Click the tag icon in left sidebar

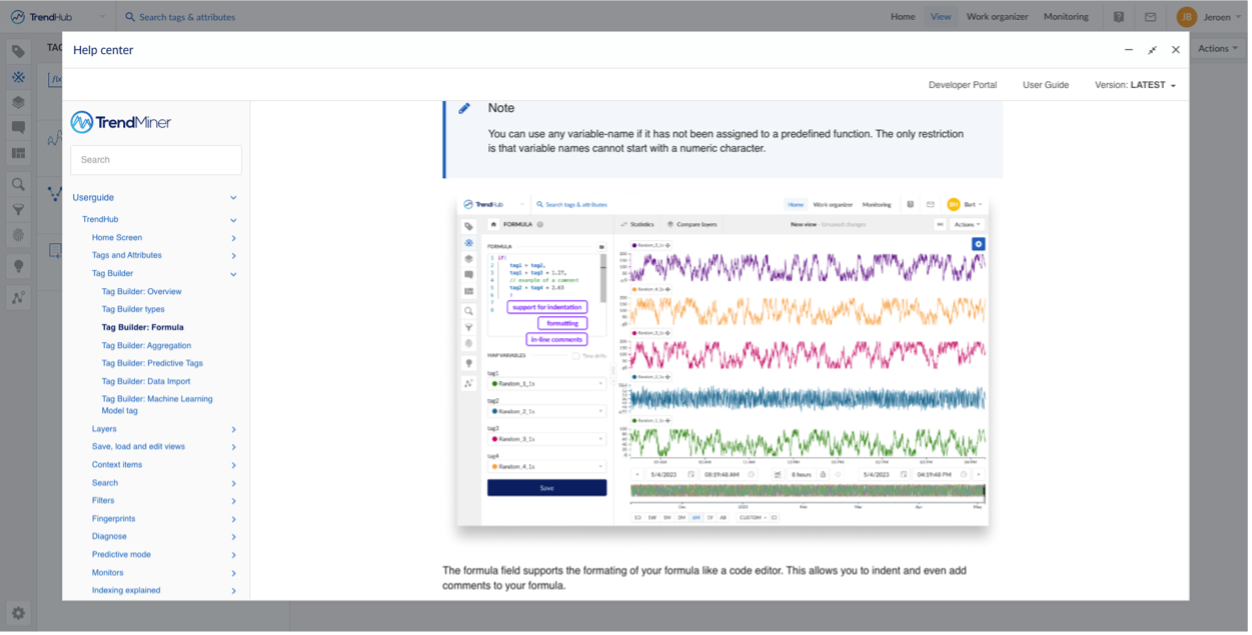18,51
